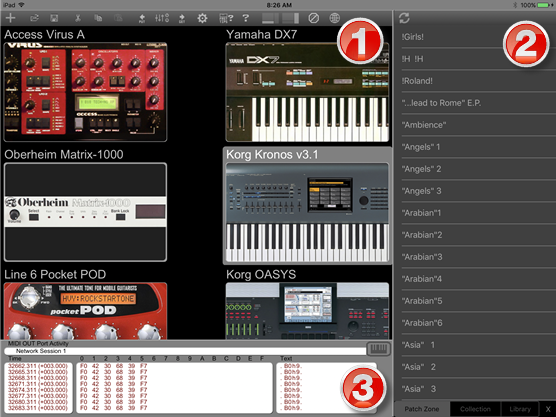Viewport: 556px width, 417px height.
Task: Toggle the right side panel layout icon
Action: point(291,18)
